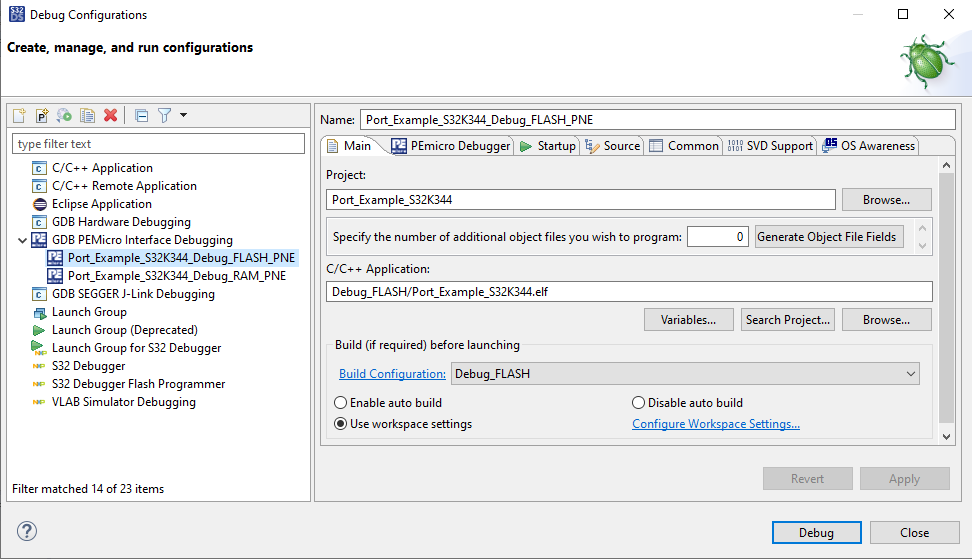The image size is (972, 559).
Task: Select the Disable auto build option
Action: [x=638, y=403]
